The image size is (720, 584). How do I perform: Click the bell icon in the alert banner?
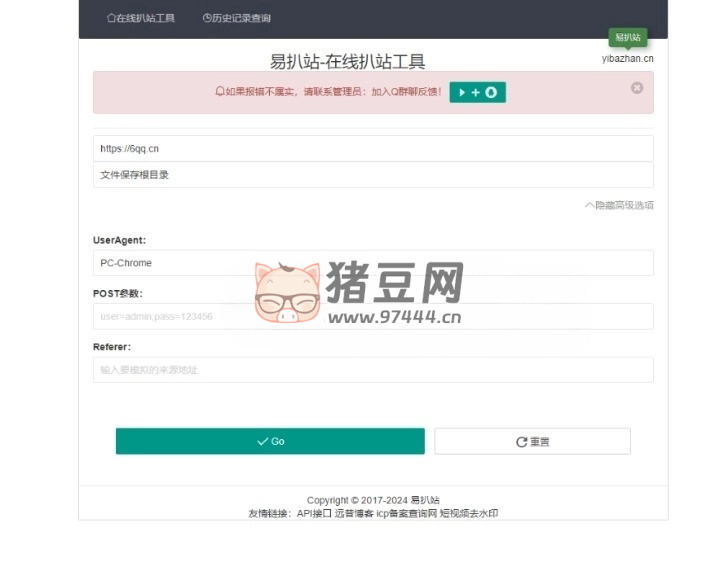[x=220, y=92]
